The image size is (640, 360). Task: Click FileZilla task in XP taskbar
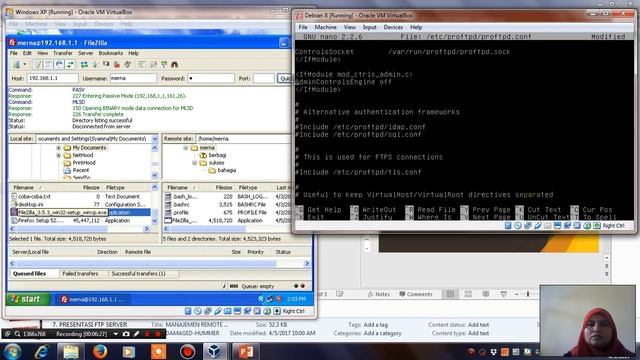pos(93,299)
